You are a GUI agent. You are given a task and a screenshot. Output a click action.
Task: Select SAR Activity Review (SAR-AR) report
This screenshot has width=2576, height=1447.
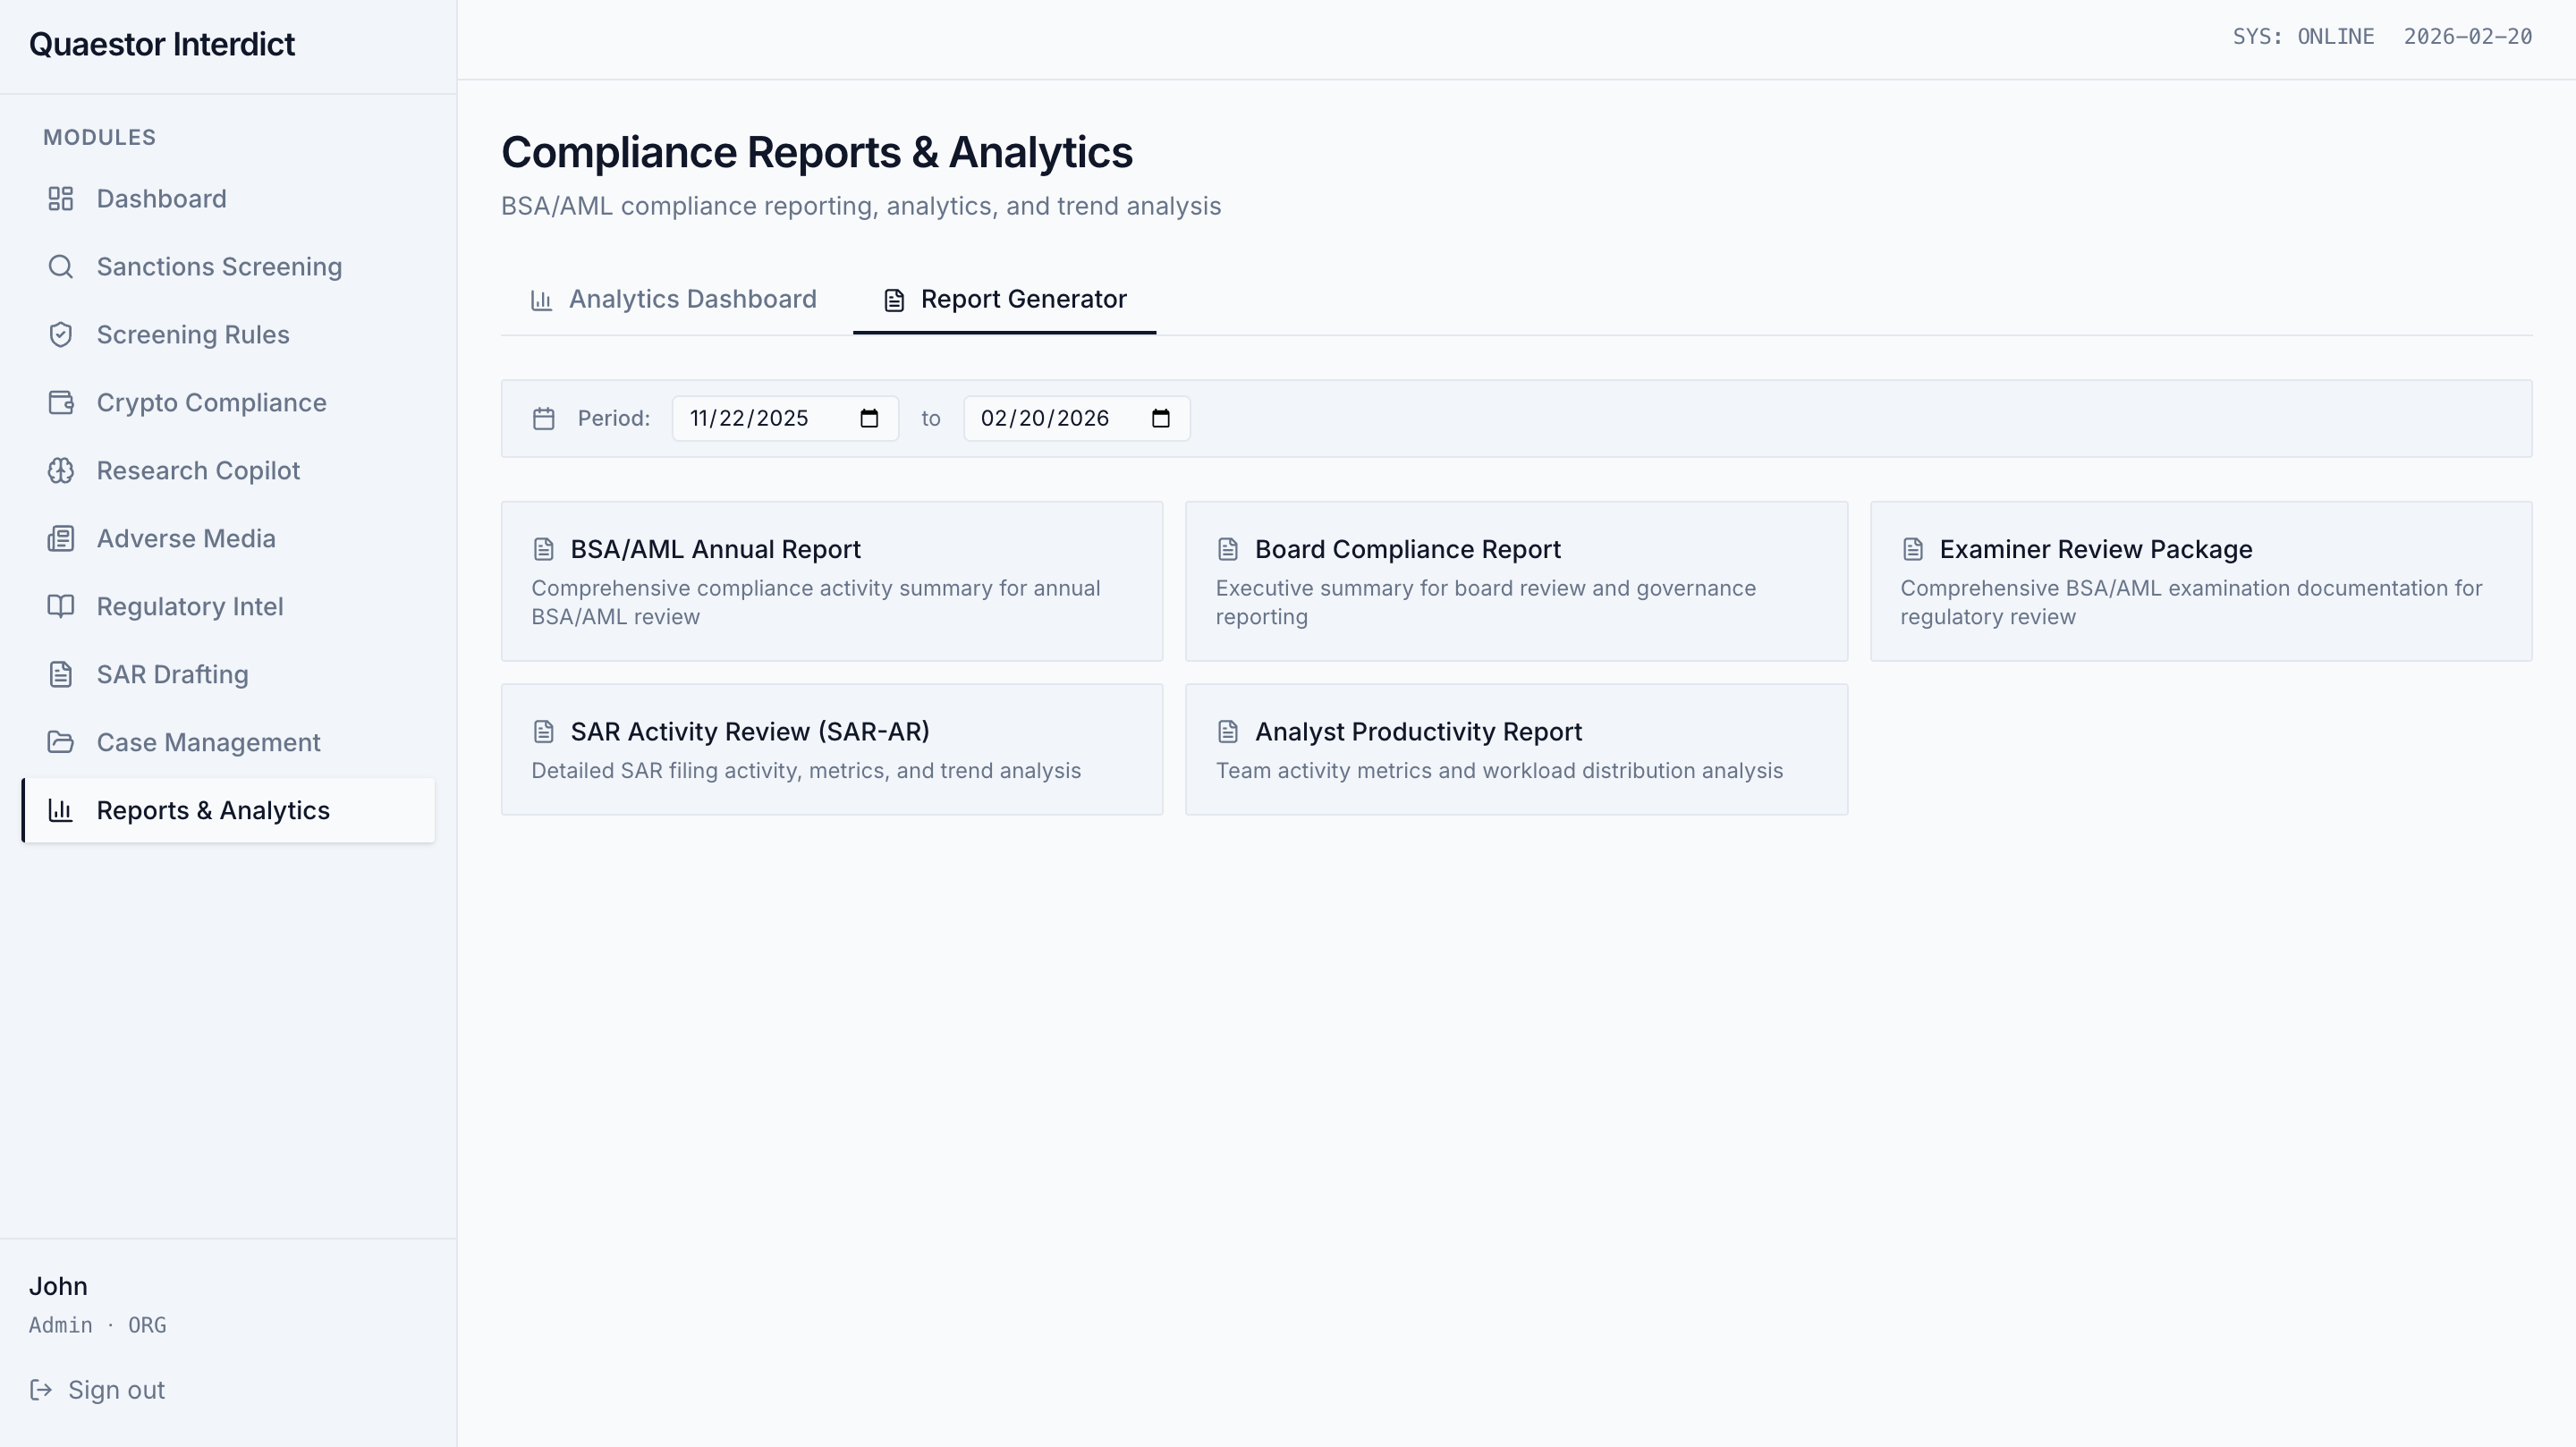831,749
